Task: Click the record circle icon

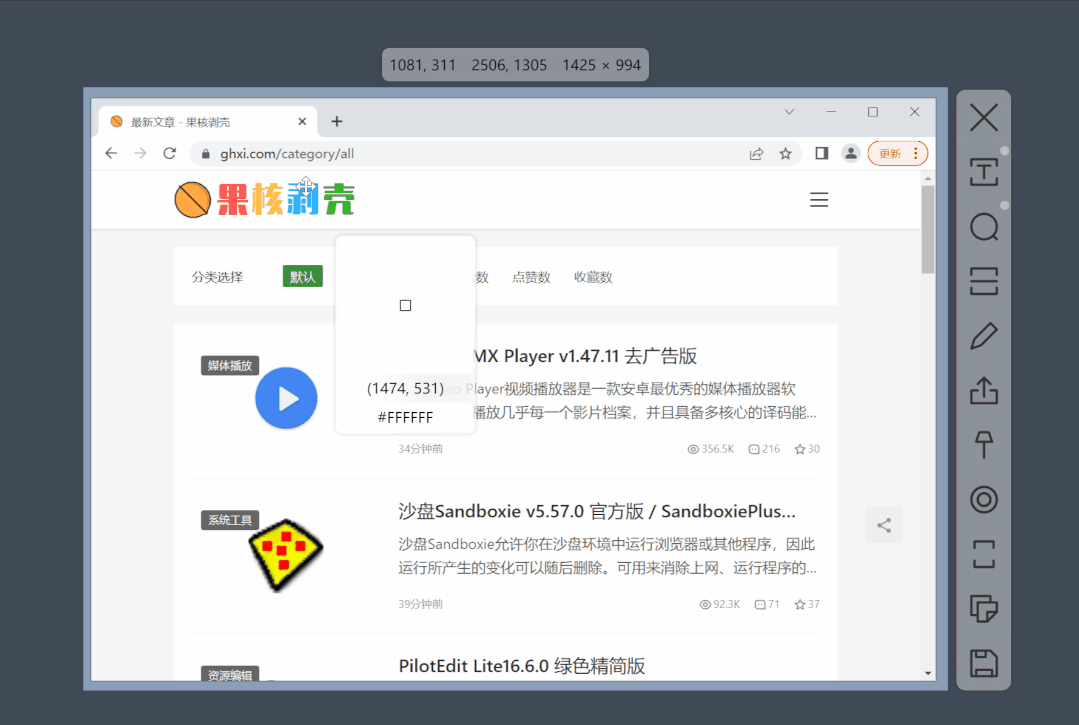Action: [983, 499]
